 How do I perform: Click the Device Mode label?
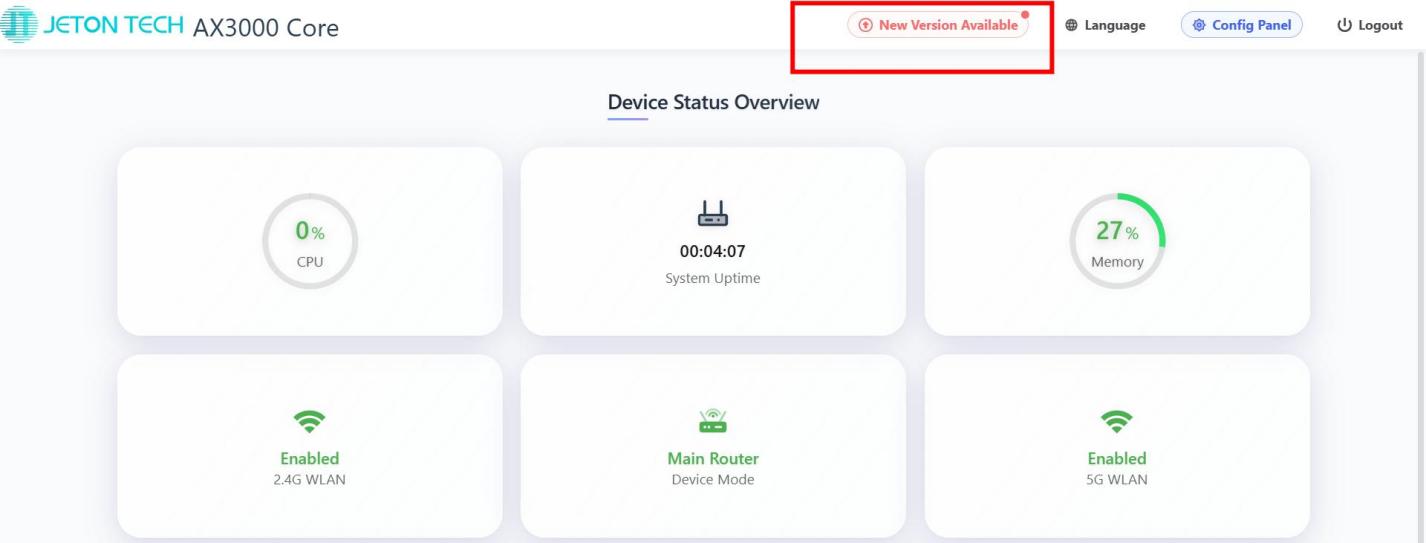(713, 480)
